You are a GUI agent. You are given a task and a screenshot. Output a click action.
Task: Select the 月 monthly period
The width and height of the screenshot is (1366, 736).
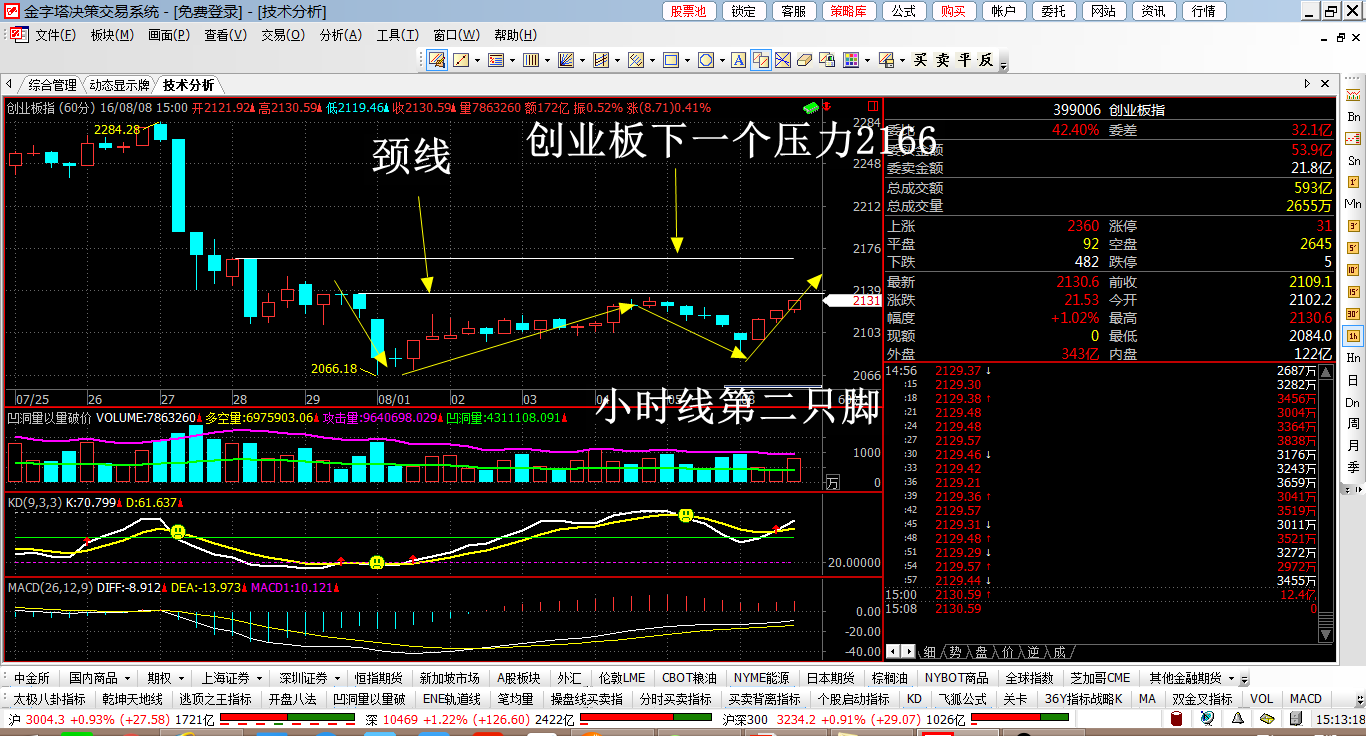1353,444
